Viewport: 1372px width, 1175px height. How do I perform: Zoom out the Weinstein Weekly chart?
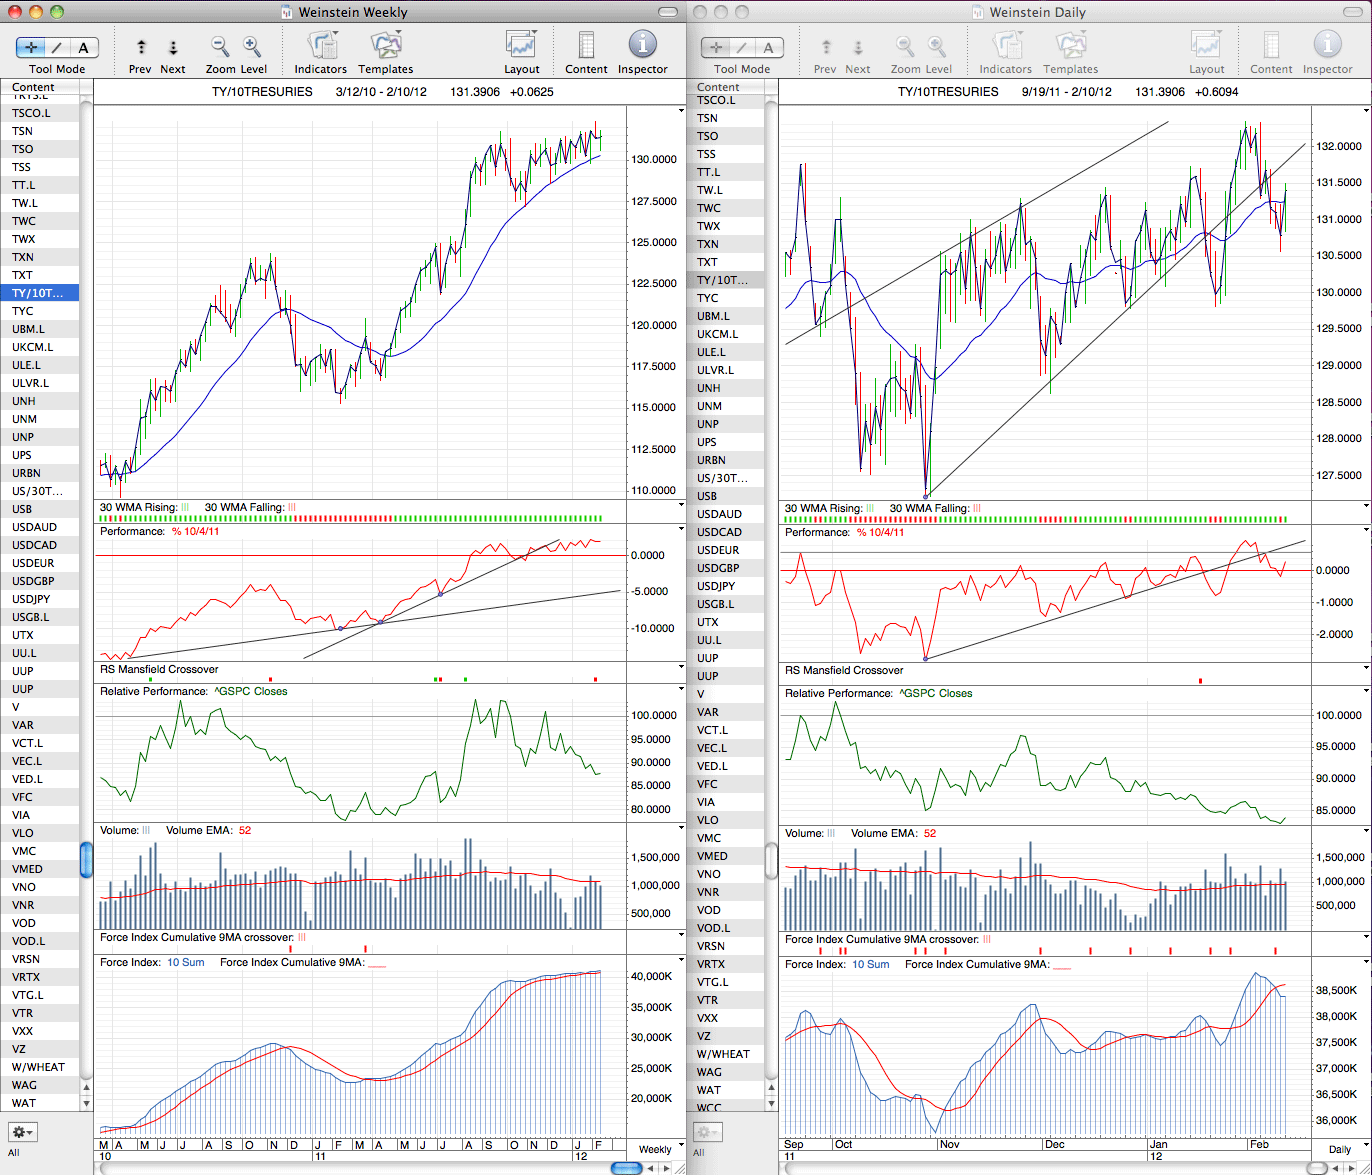click(x=220, y=46)
